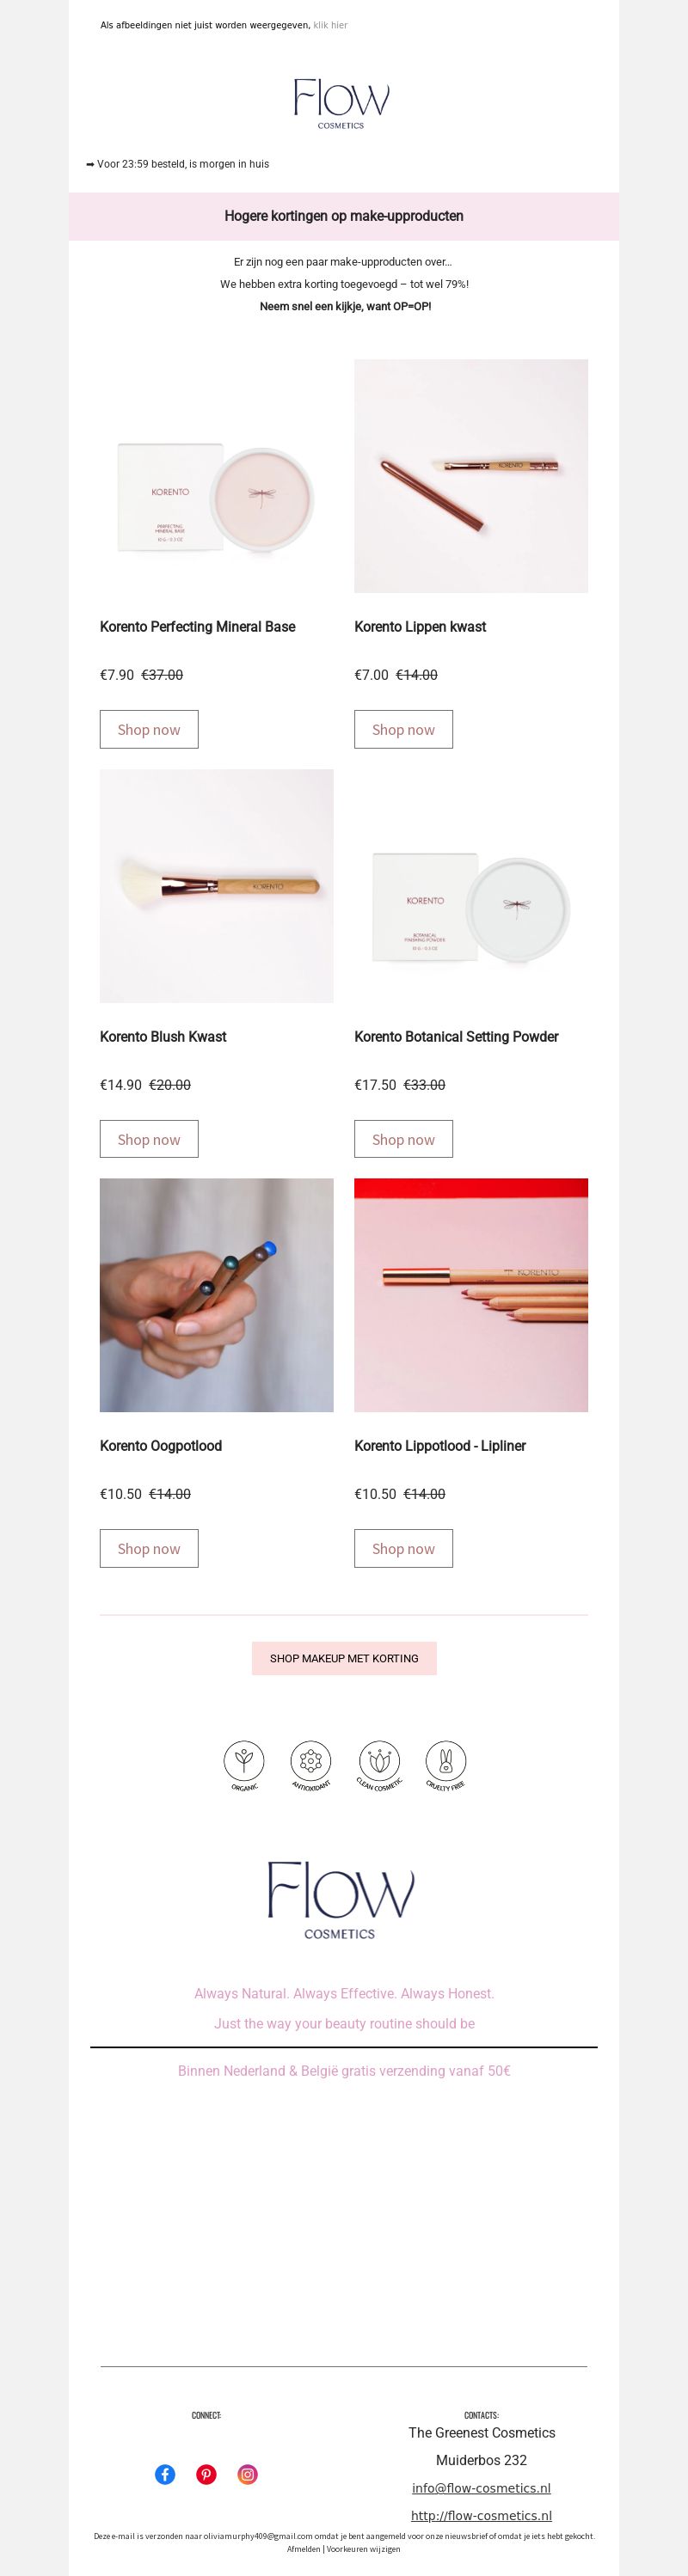
Task: Open the Instagram icon in footer
Action: (247, 2474)
